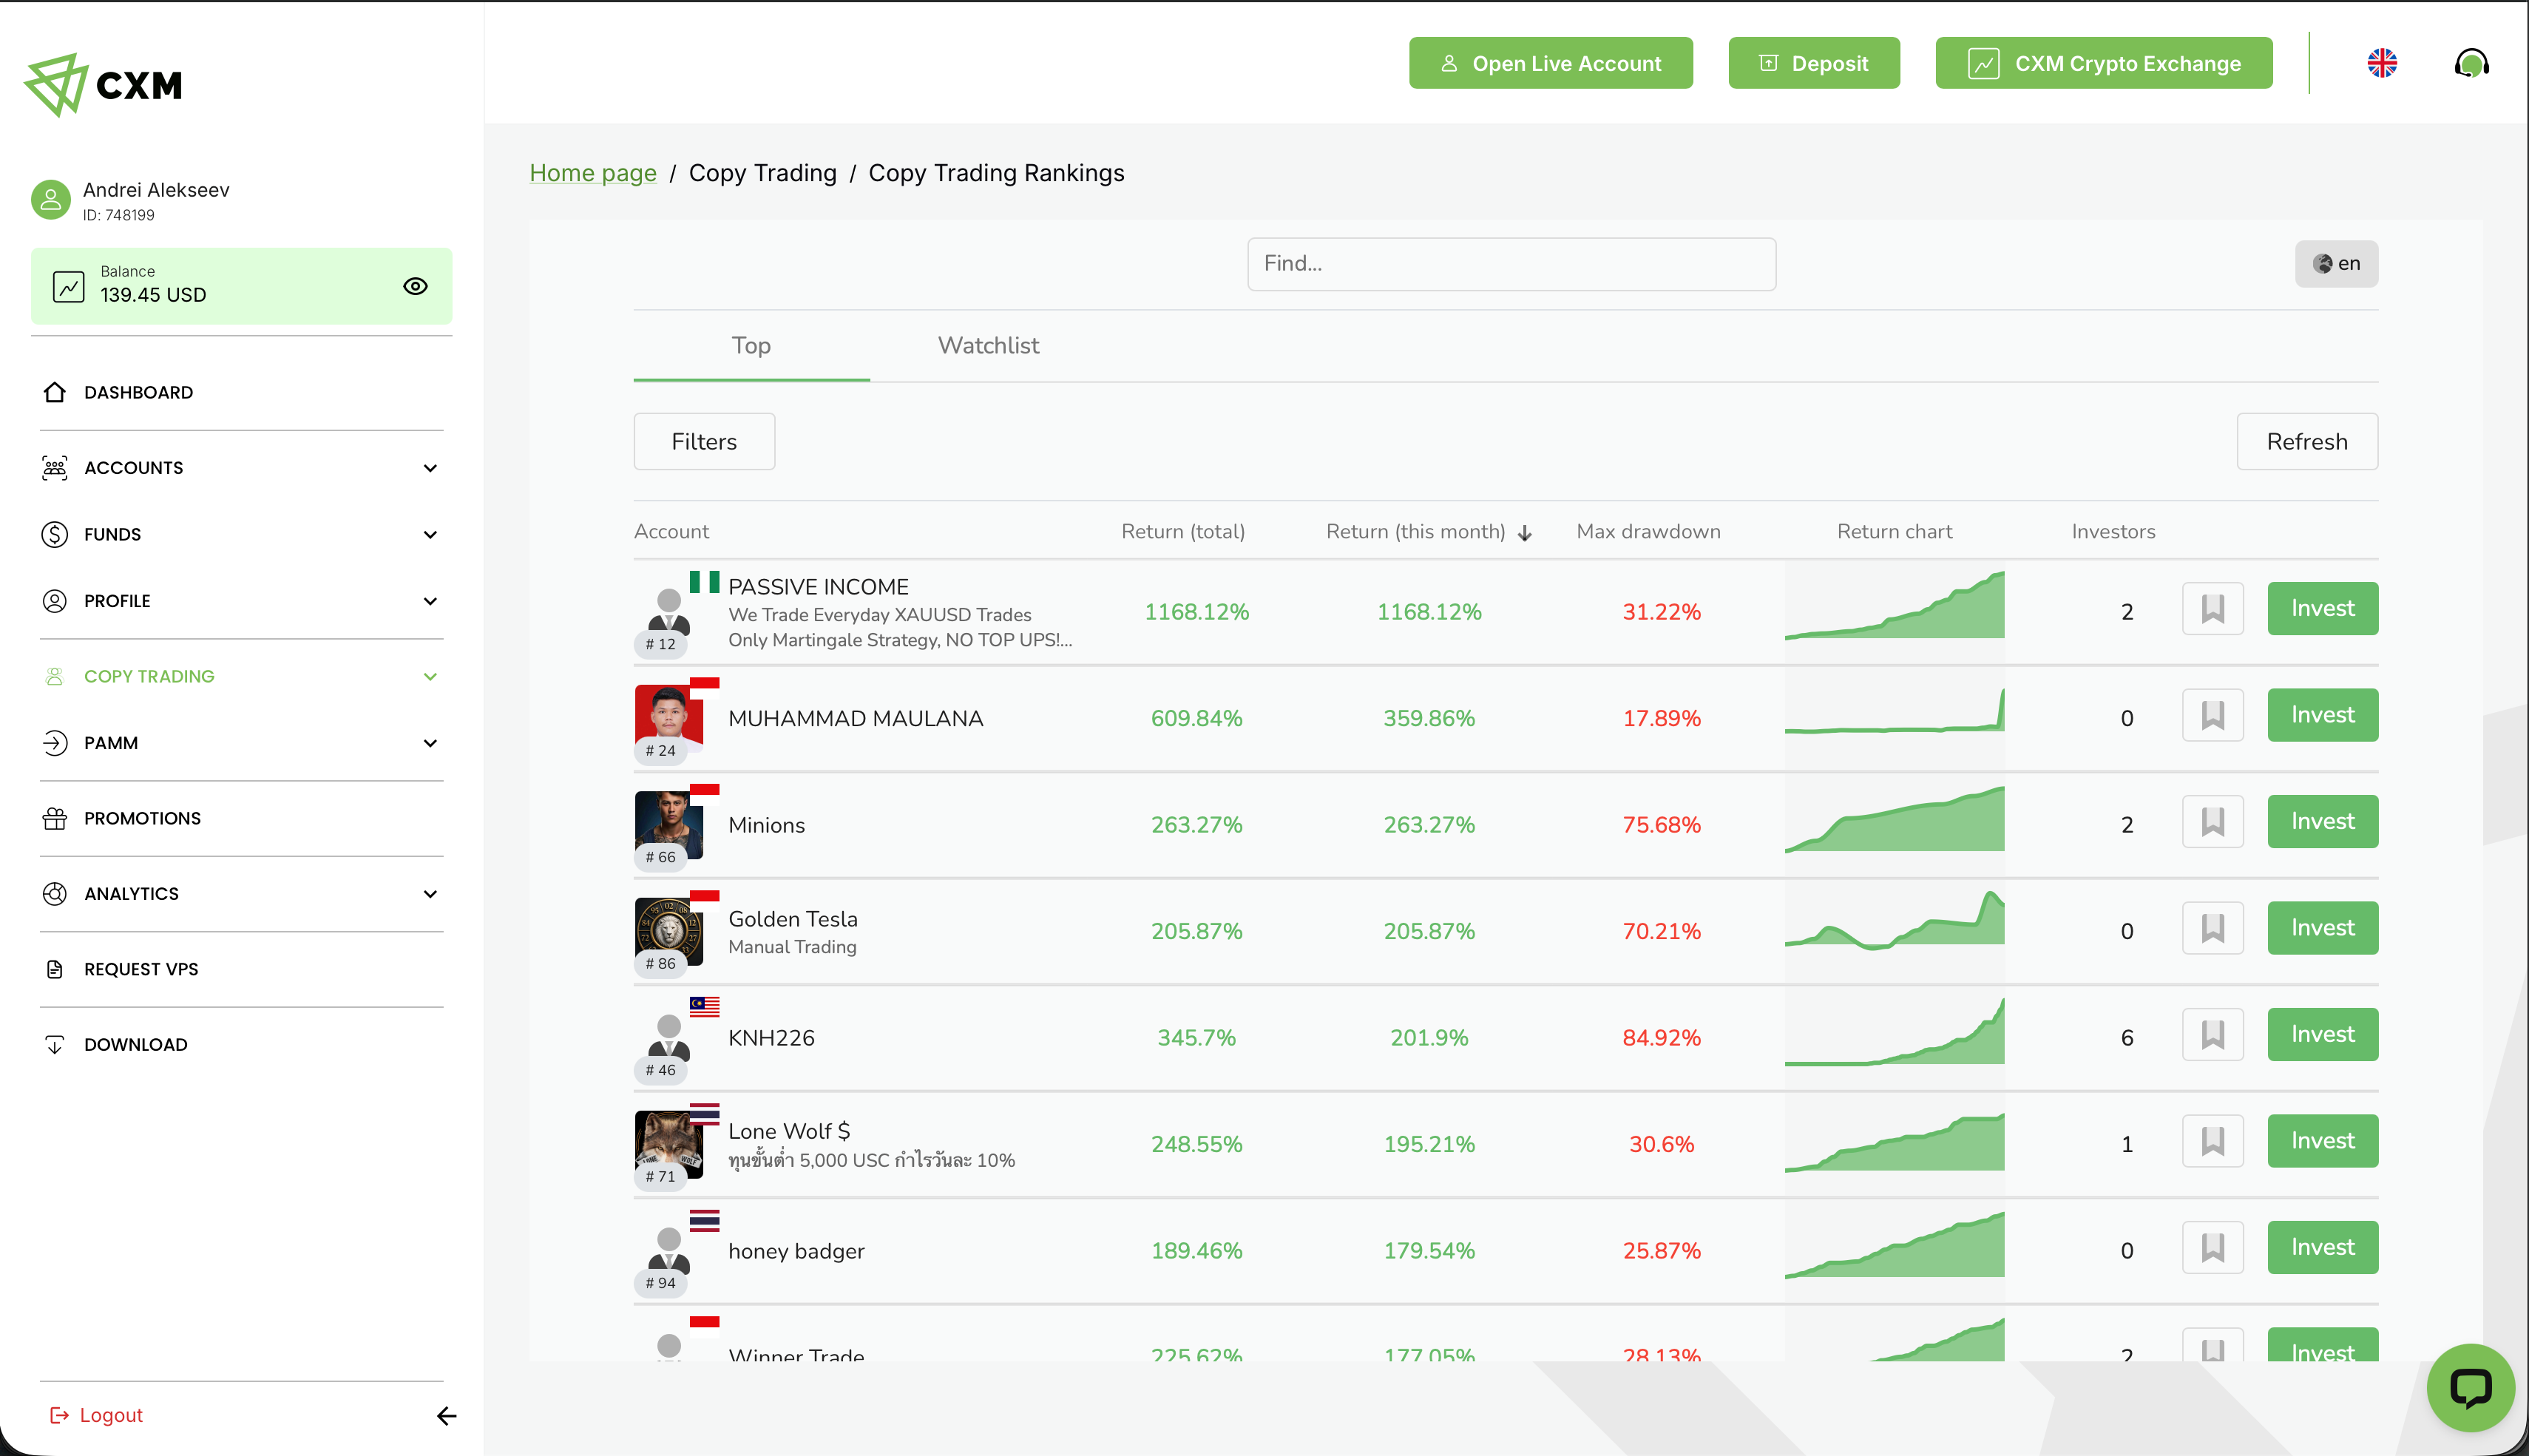Collapse the Copy Trading menu chevron

point(430,676)
